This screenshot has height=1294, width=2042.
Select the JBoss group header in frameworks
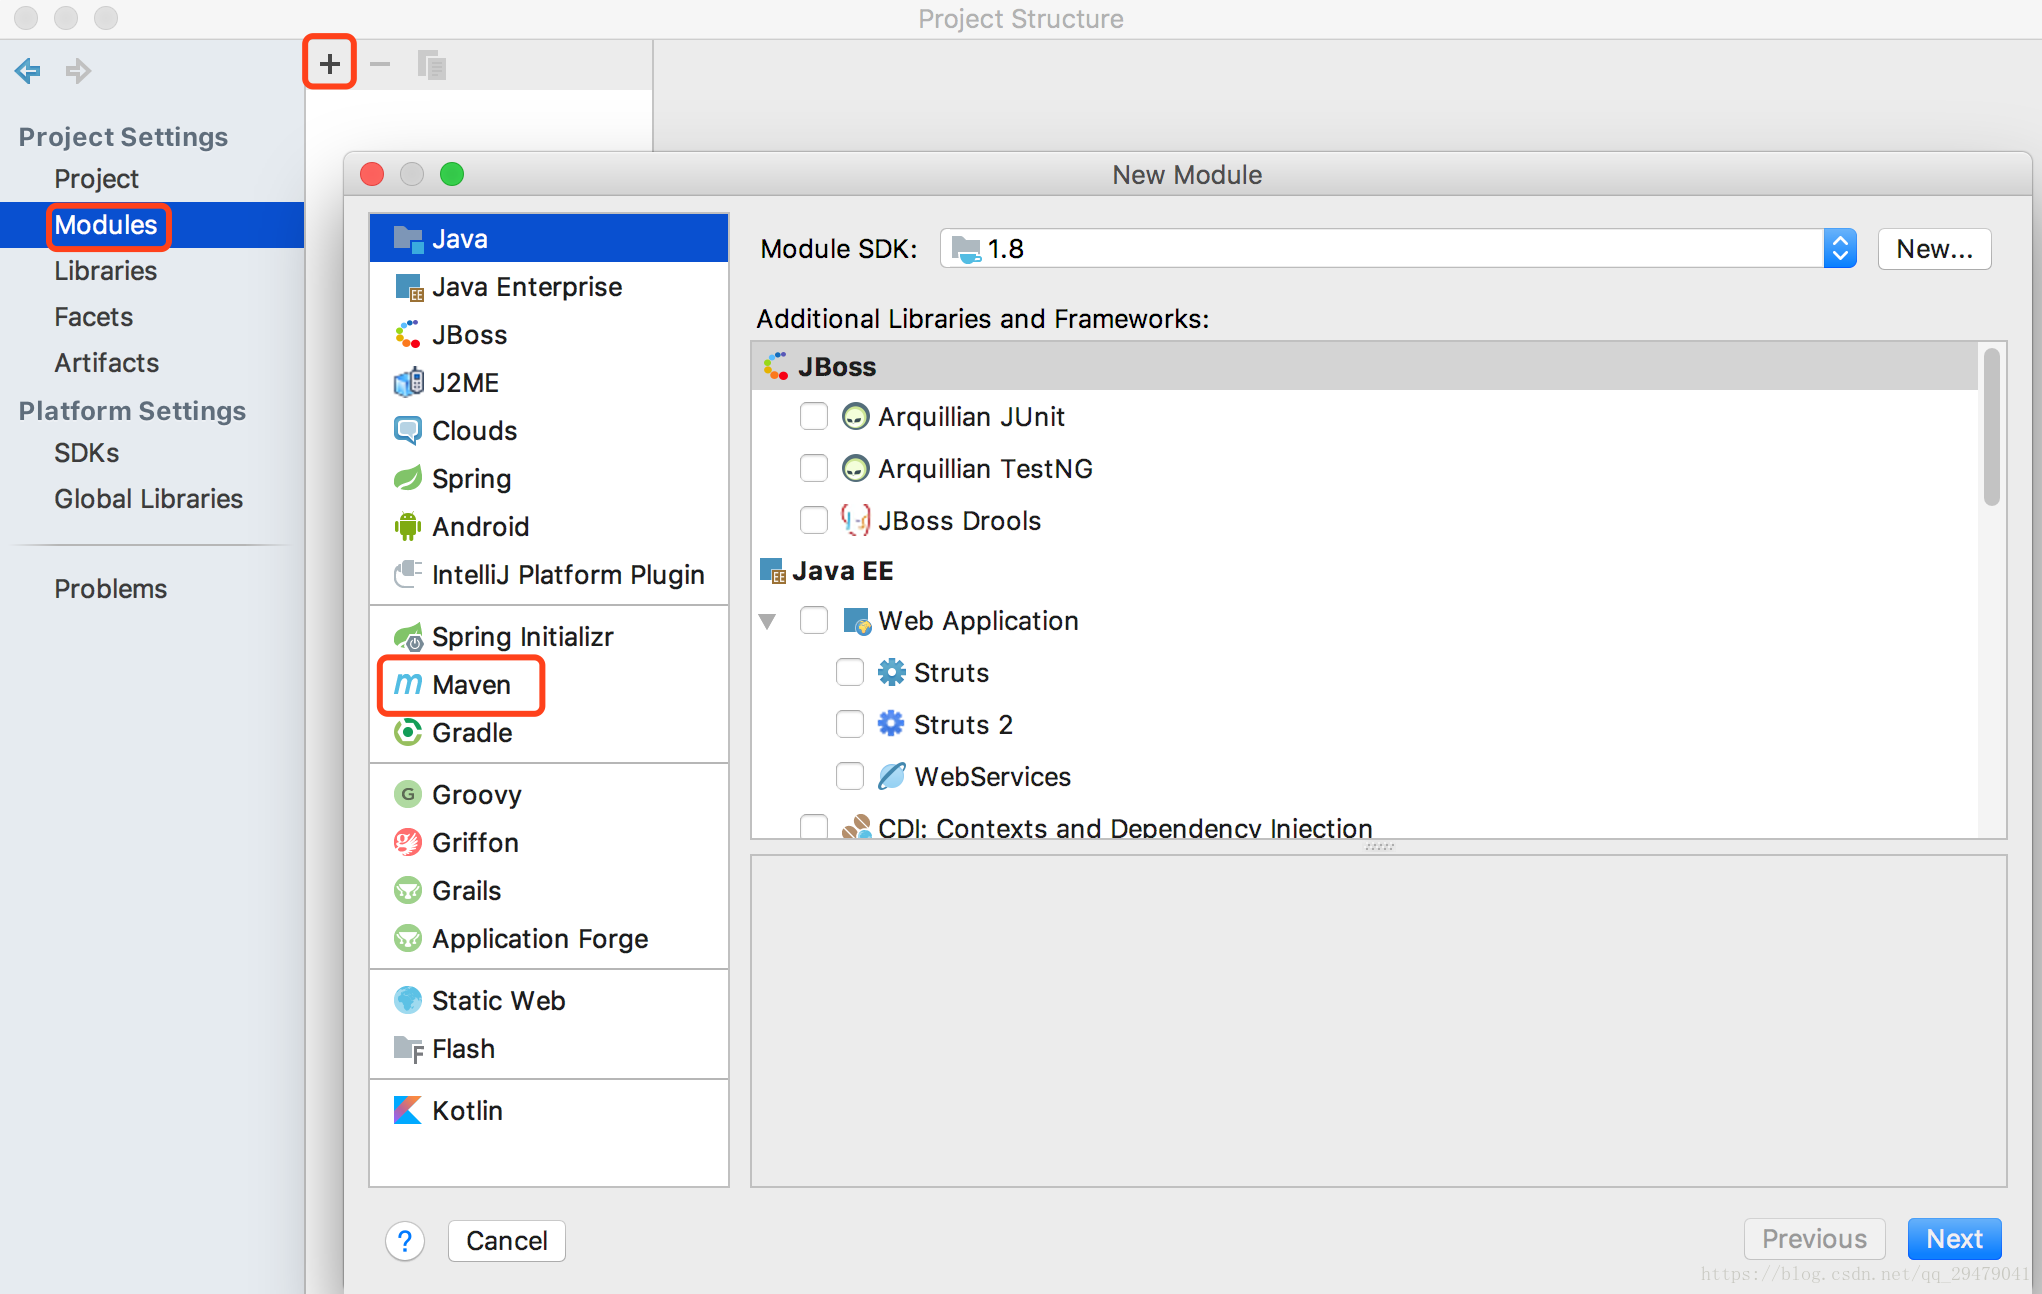click(1365, 366)
